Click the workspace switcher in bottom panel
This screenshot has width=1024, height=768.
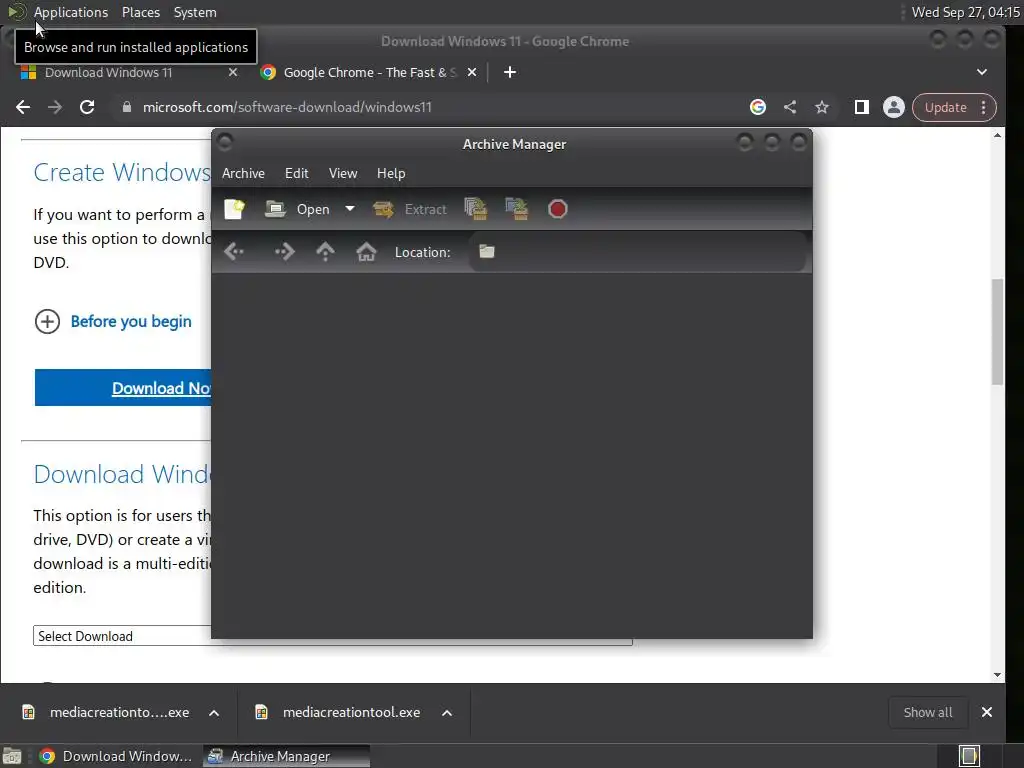click(969, 756)
